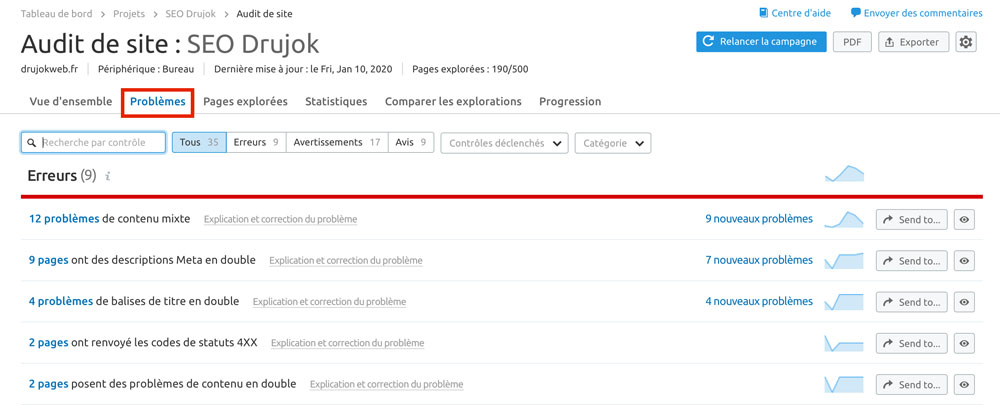Click the Exporter button

tap(913, 42)
